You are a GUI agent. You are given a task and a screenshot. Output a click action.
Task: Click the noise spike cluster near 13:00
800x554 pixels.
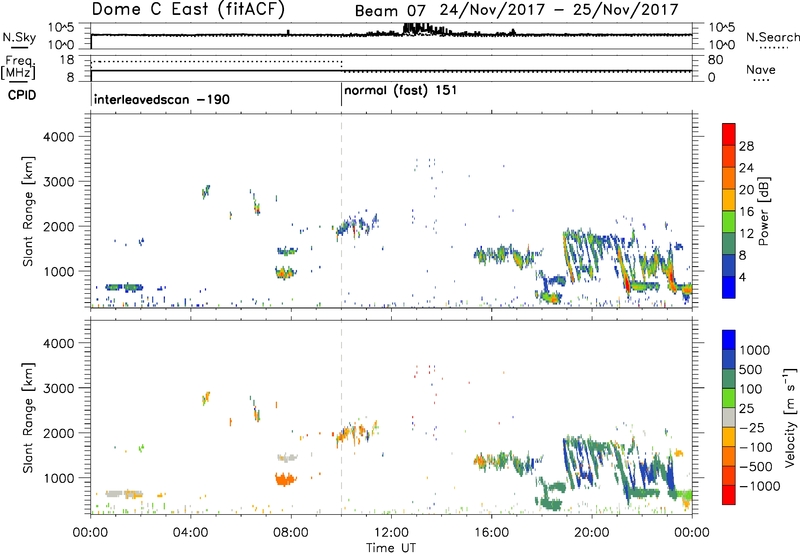coord(423,29)
